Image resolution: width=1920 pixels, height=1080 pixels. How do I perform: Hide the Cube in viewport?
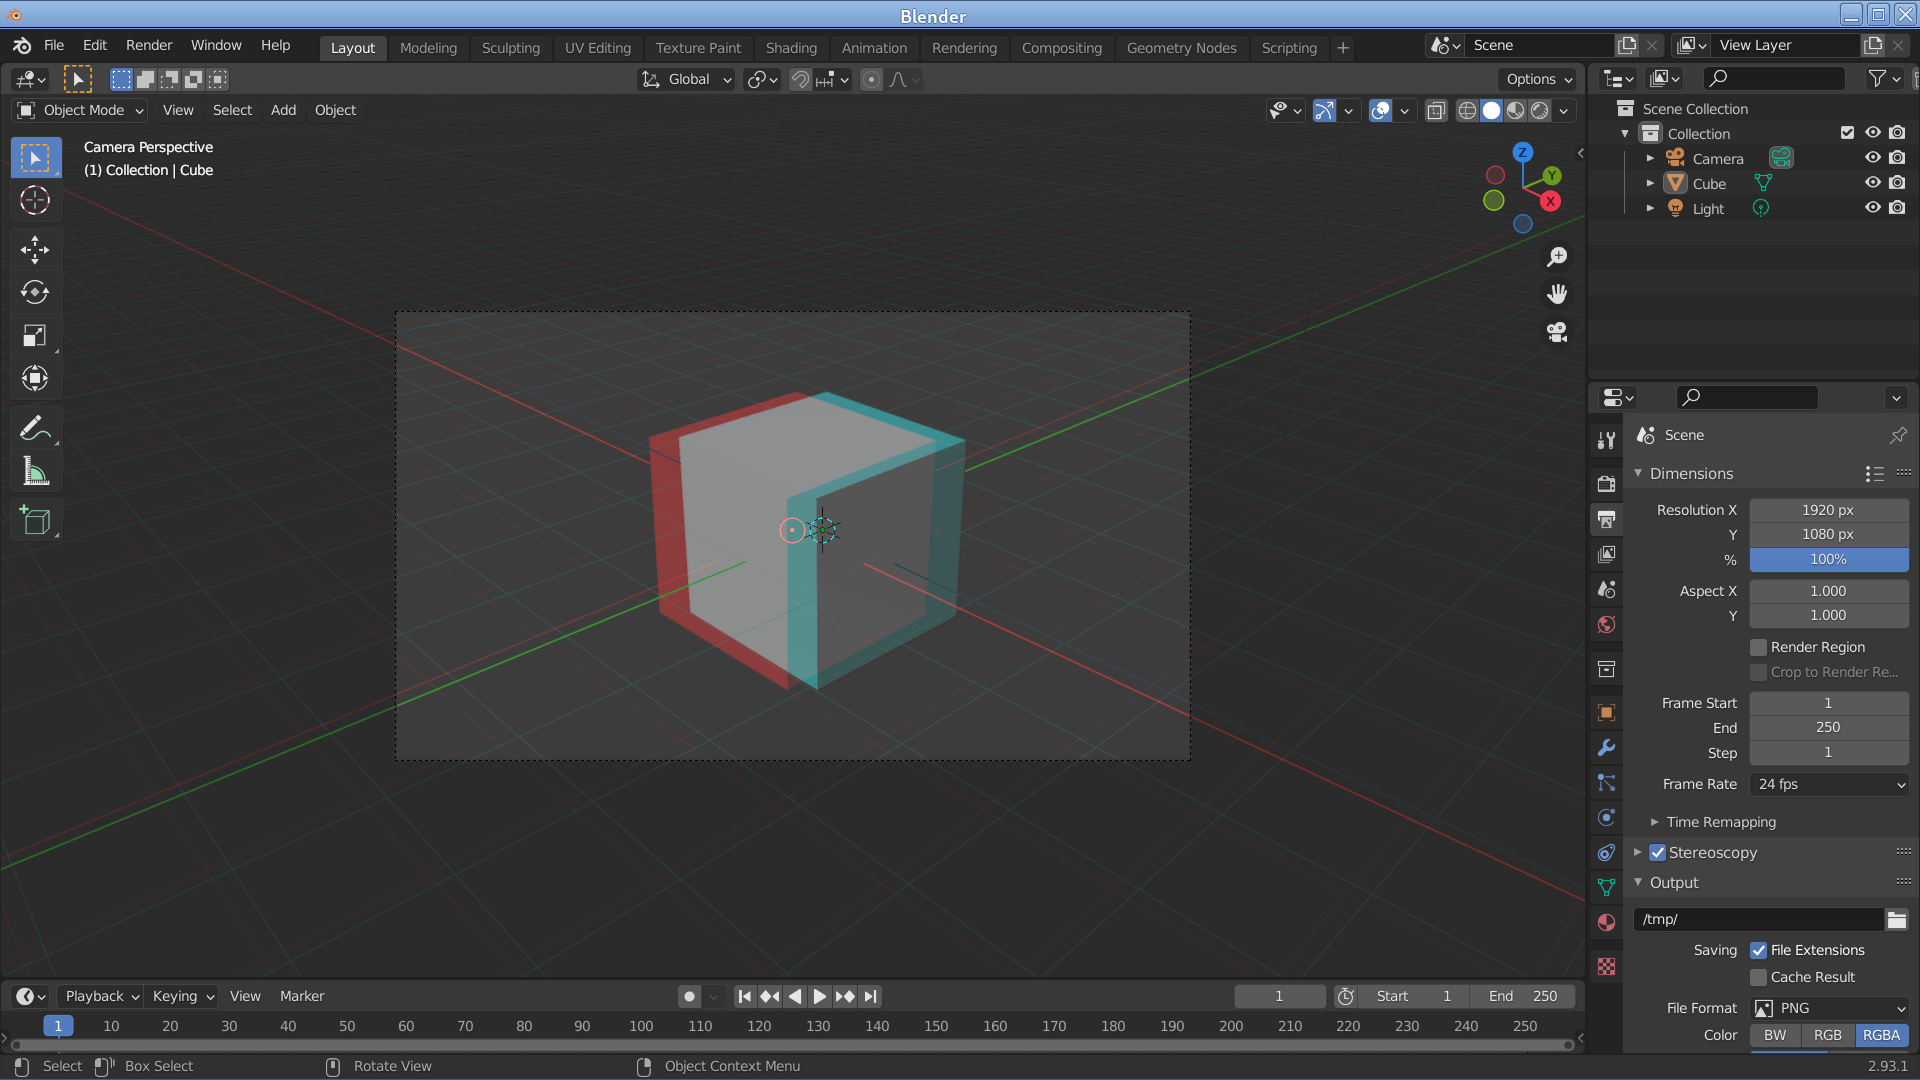click(x=1872, y=183)
